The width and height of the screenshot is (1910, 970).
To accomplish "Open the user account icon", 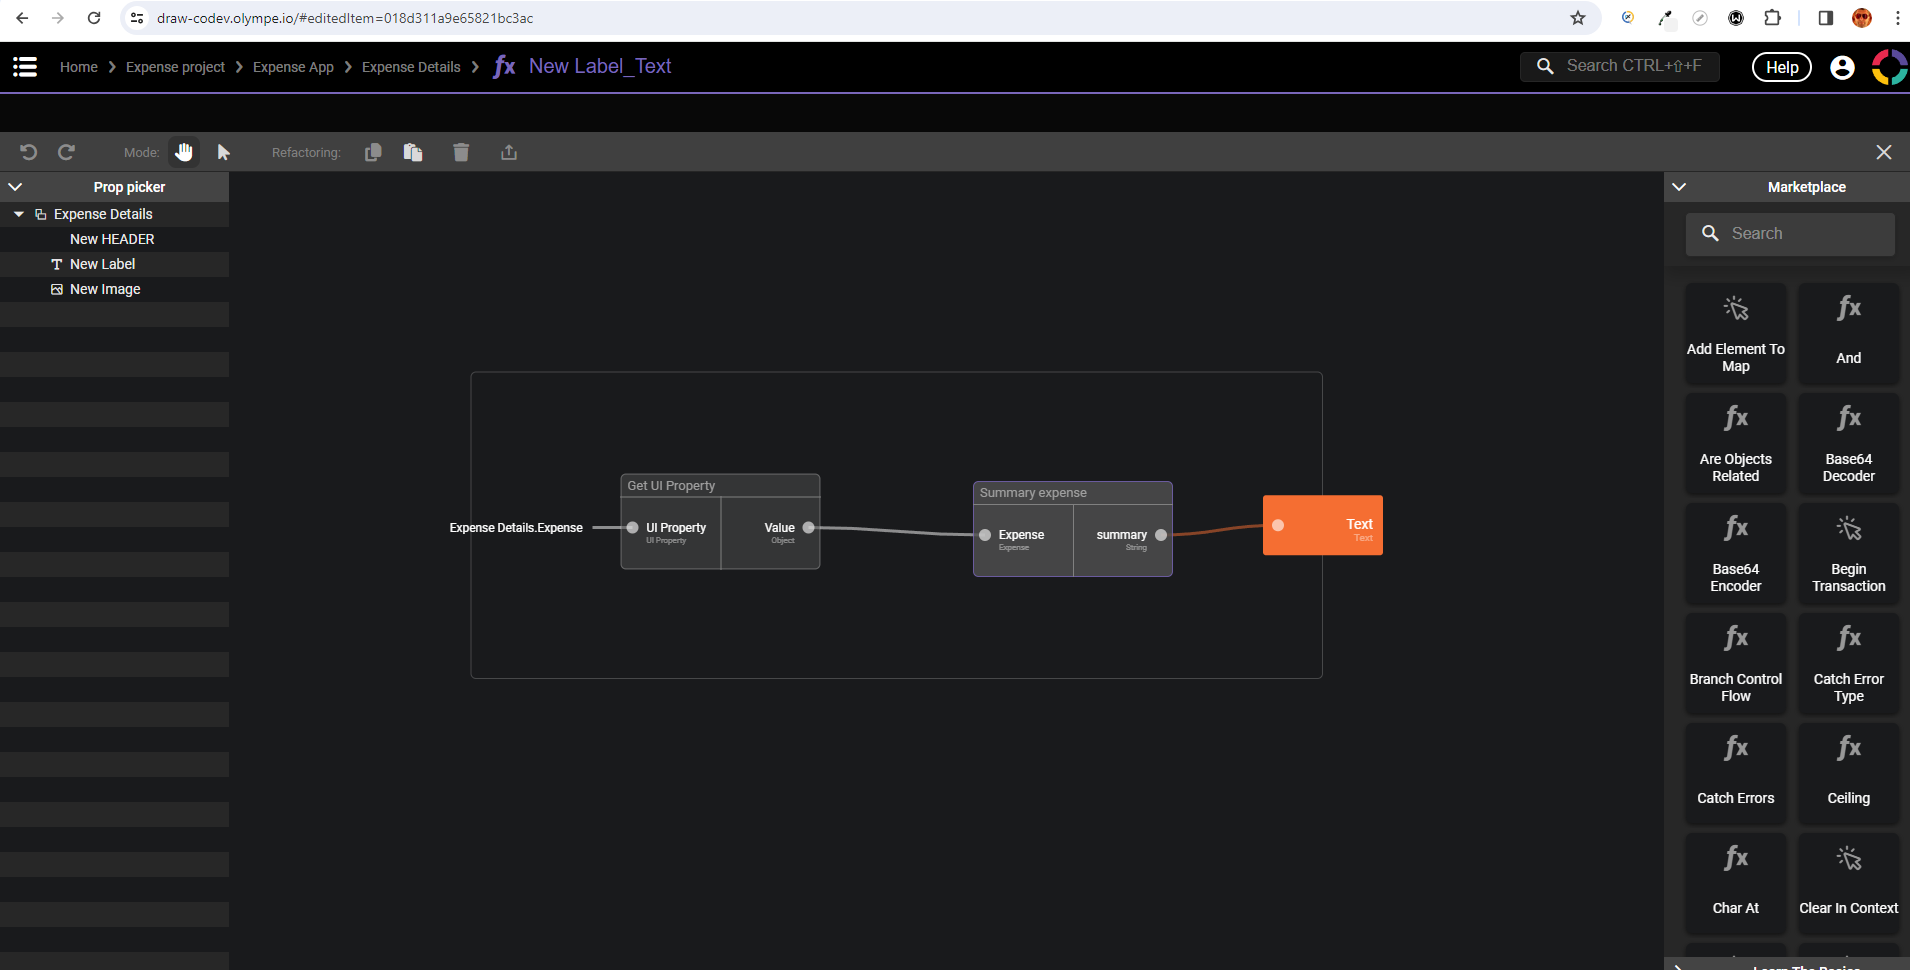I will 1841,66.
